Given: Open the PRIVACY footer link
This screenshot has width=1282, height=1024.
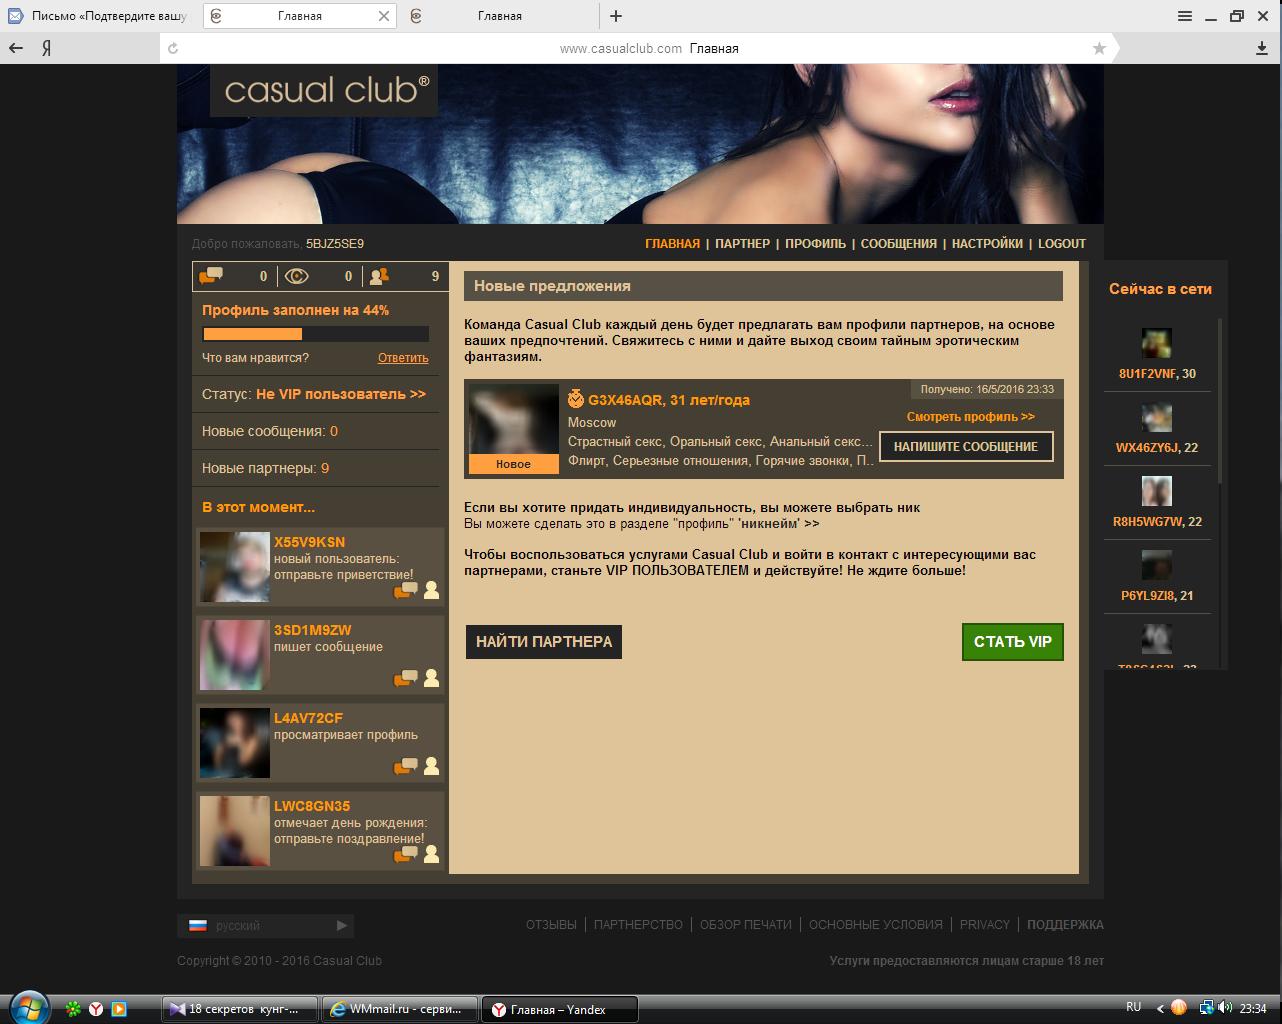Looking at the screenshot, I should (985, 925).
